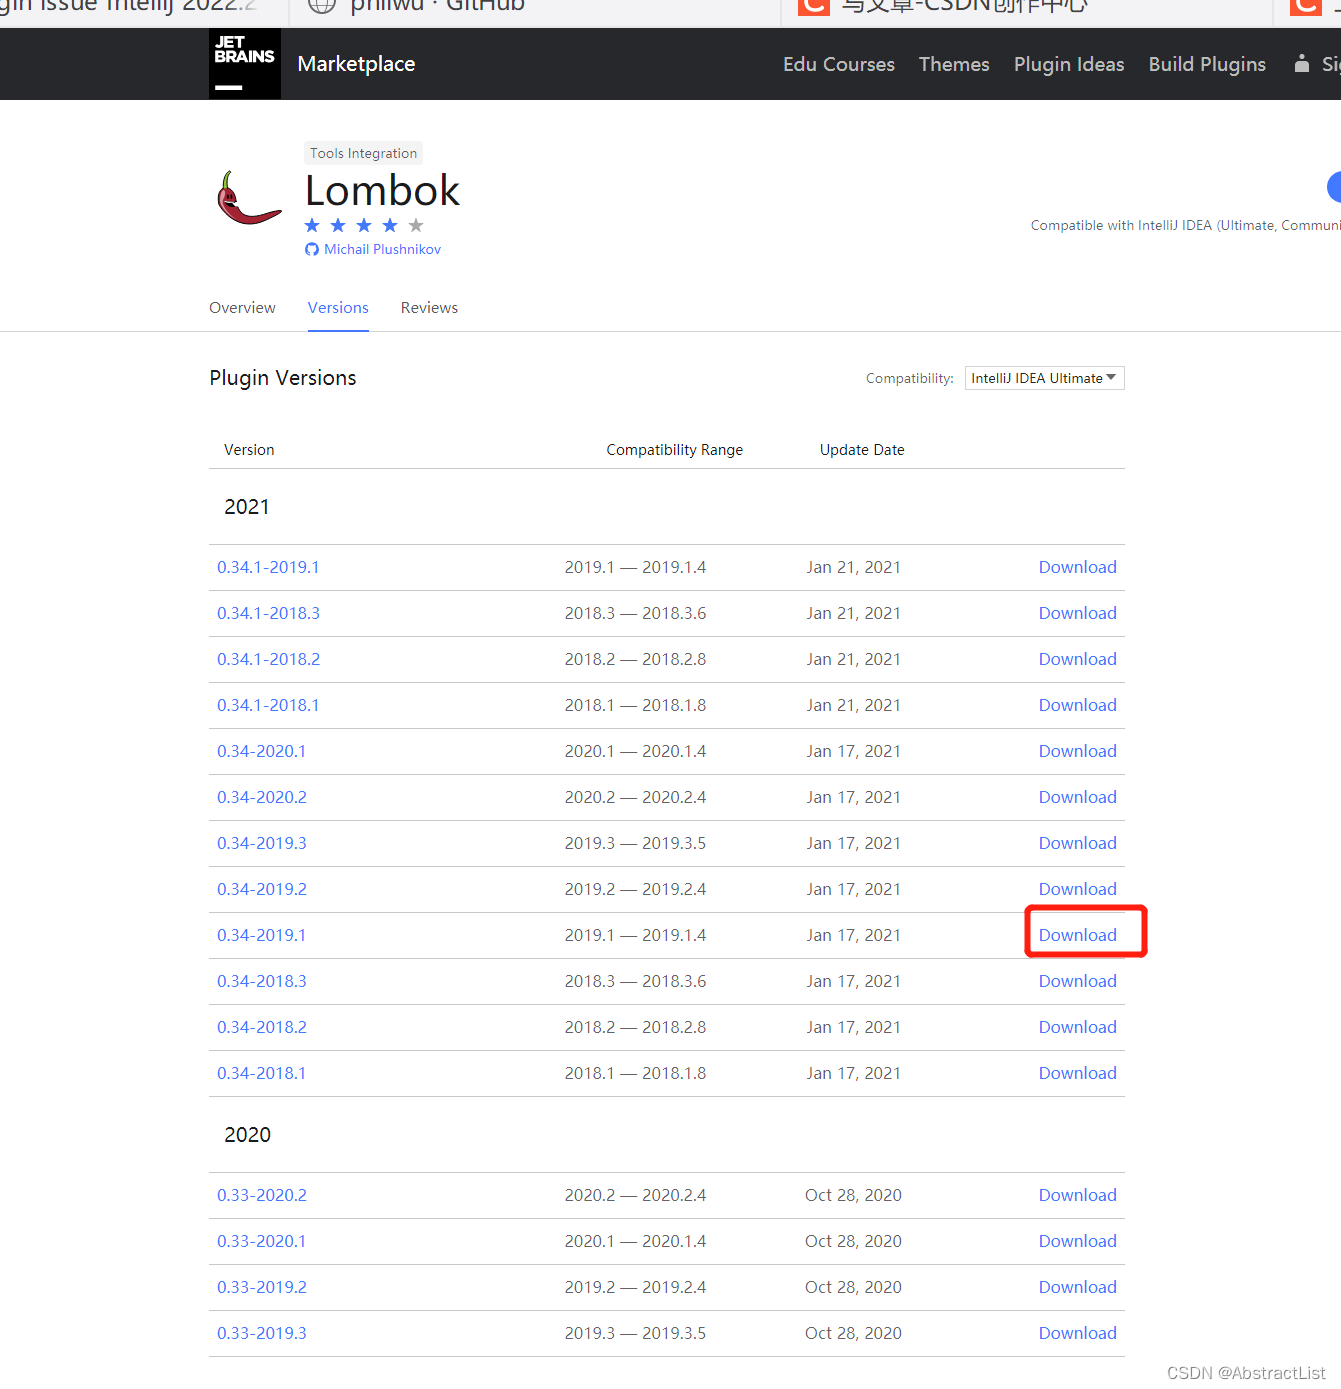Download version 0.33-2019.2
This screenshot has height=1389, width=1341.
[x=1077, y=1287]
